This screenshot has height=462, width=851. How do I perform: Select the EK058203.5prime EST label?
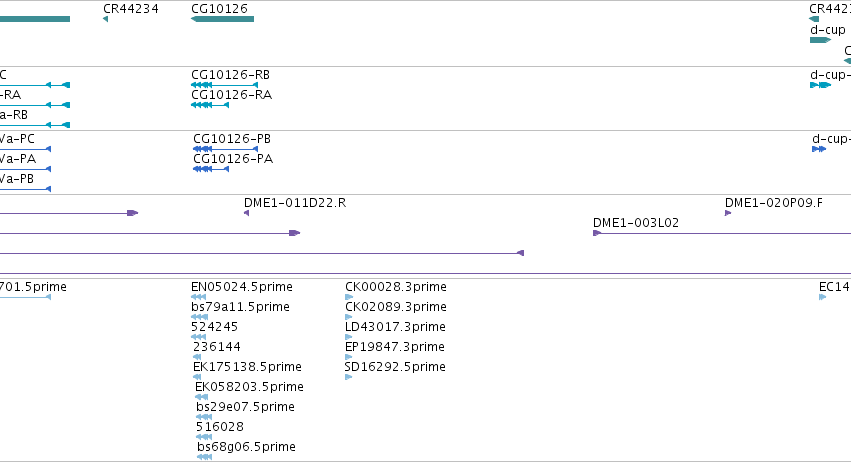[x=249, y=387]
